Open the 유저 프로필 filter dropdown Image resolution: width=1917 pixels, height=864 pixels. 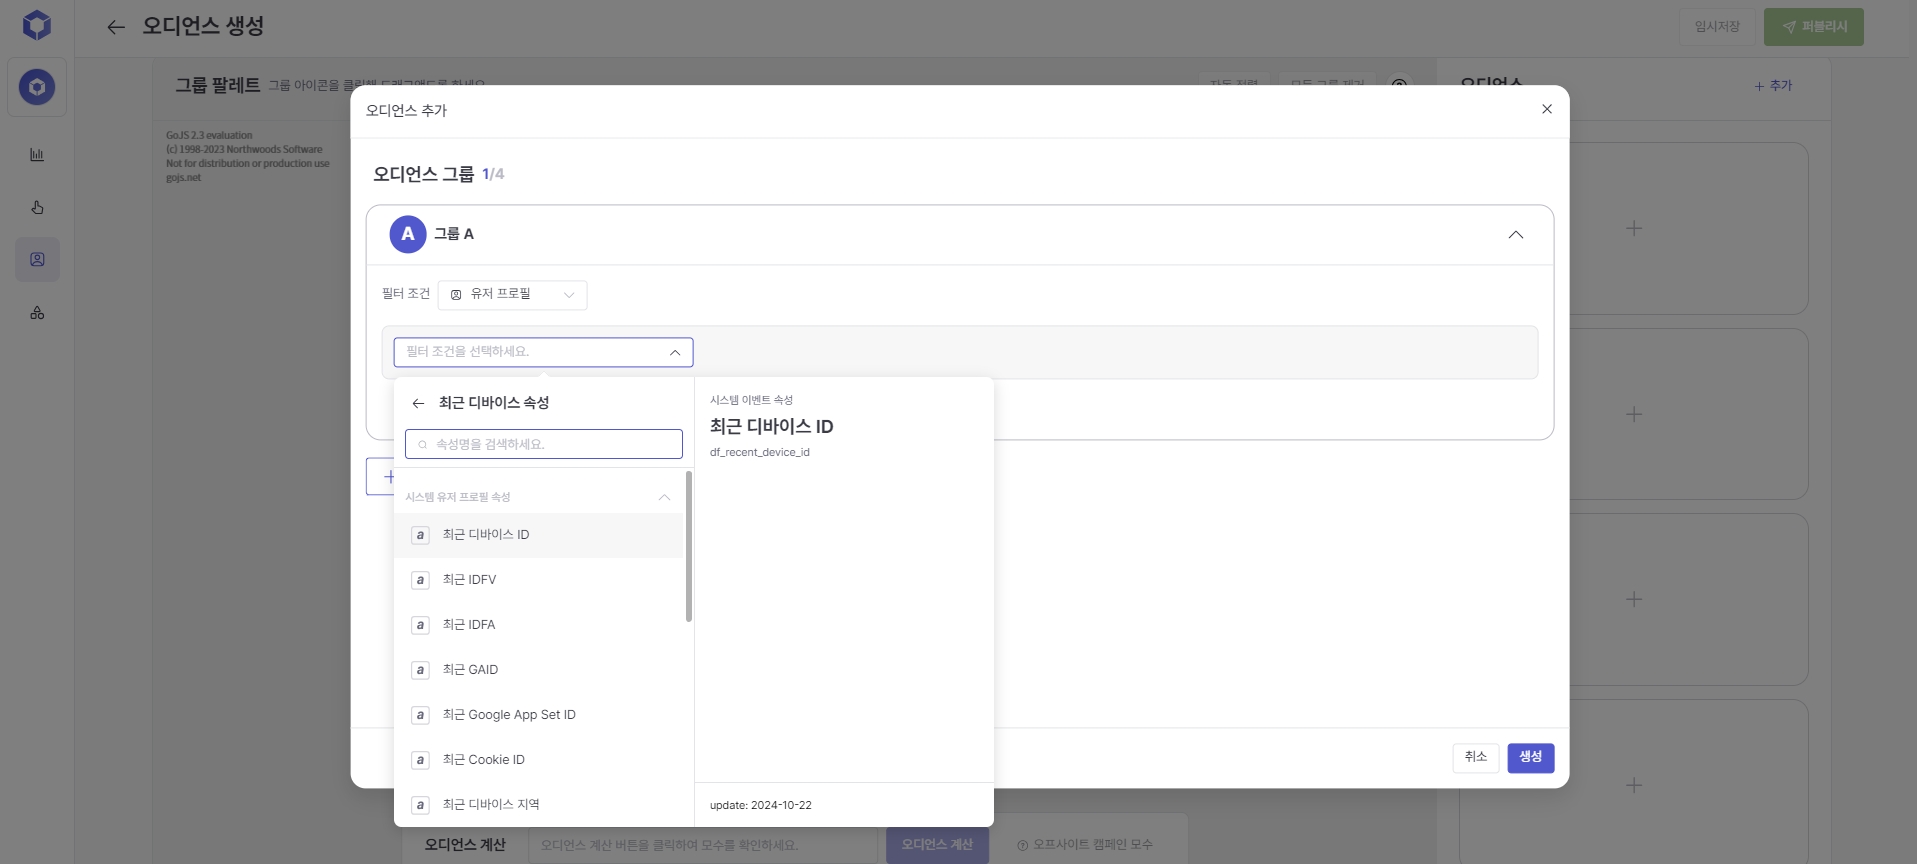pyautogui.click(x=512, y=295)
